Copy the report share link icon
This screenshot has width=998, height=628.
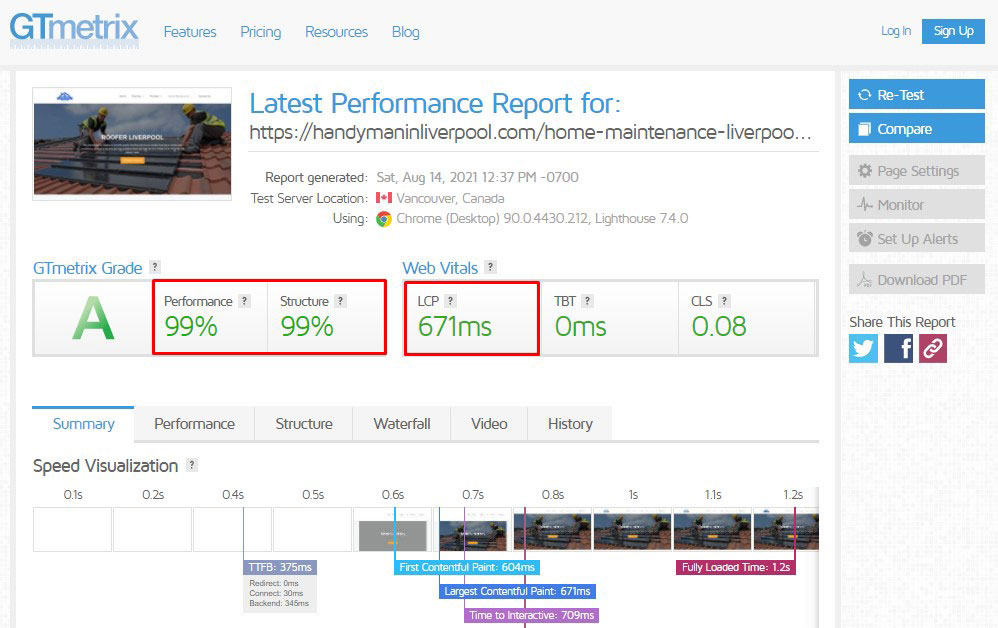point(932,348)
